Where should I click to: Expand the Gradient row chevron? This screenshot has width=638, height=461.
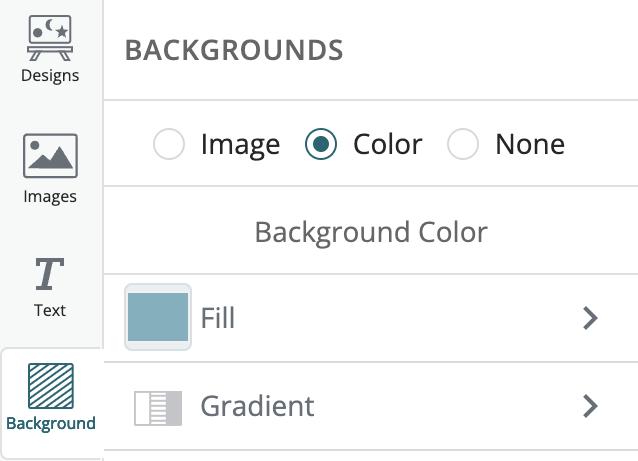(x=590, y=406)
